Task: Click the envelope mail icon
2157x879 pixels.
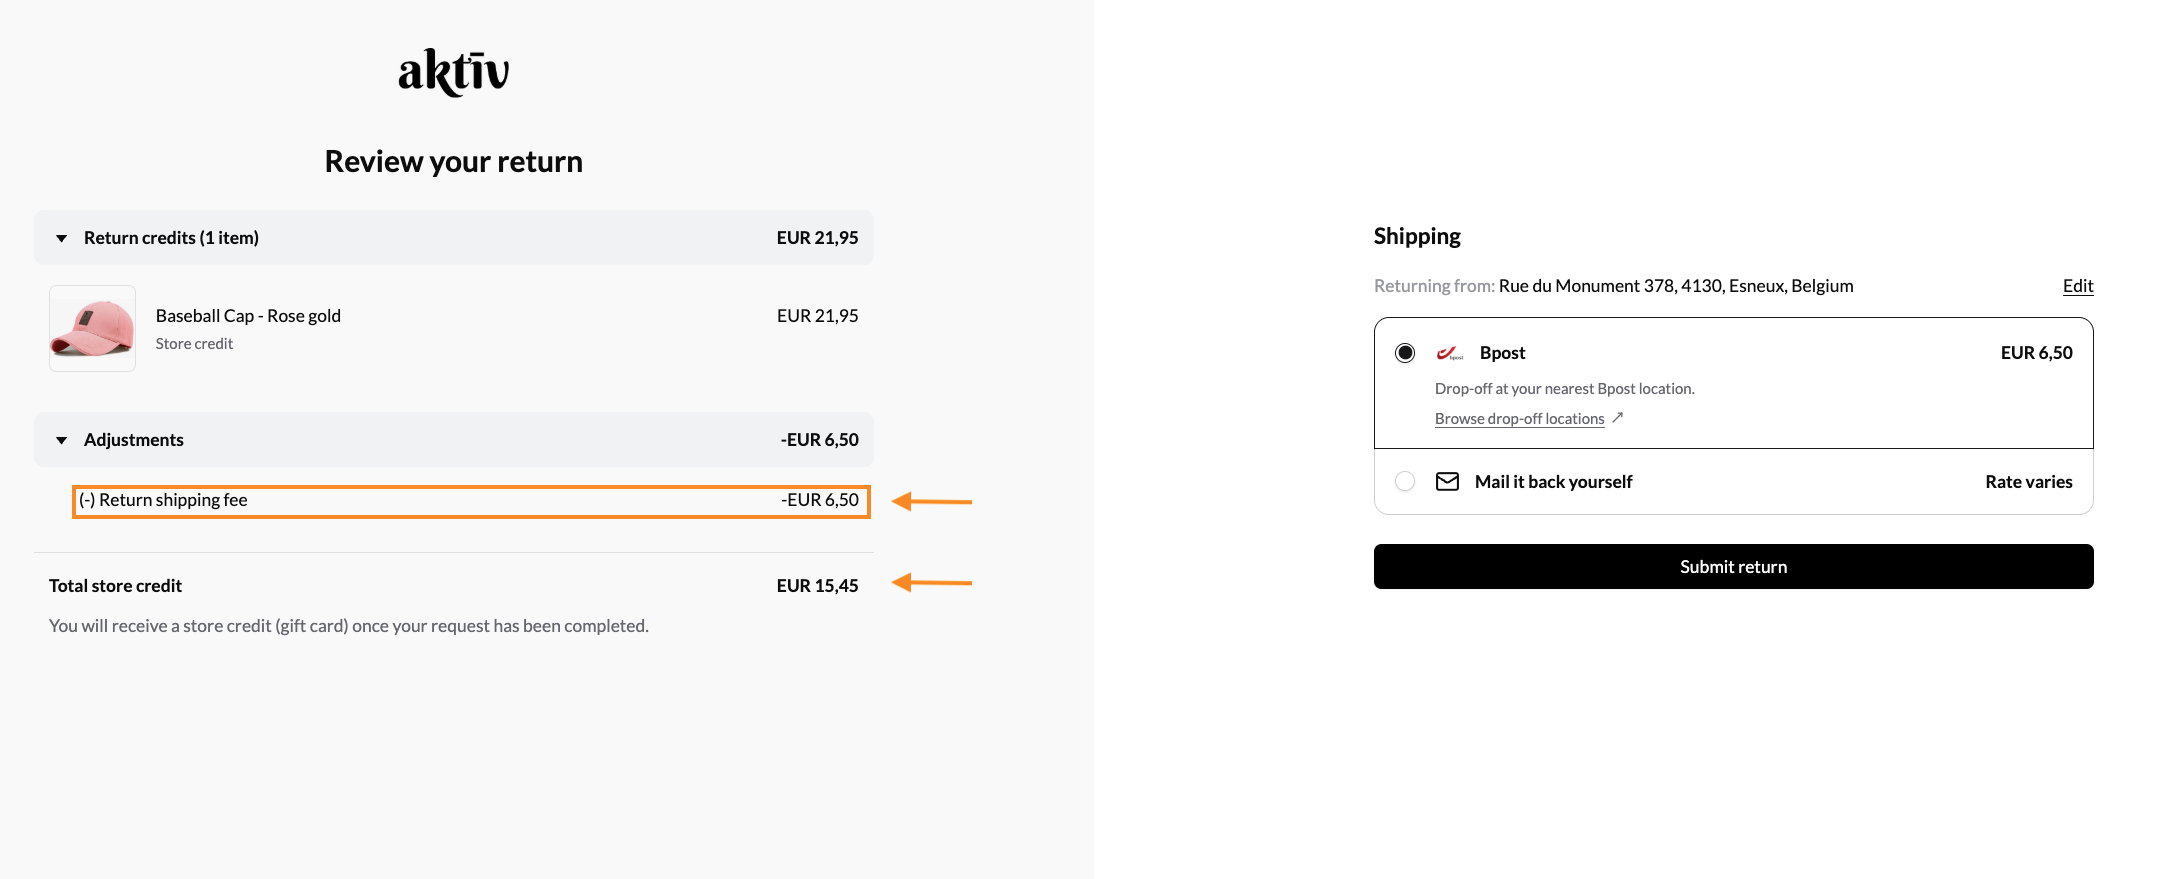Action: pos(1447,482)
